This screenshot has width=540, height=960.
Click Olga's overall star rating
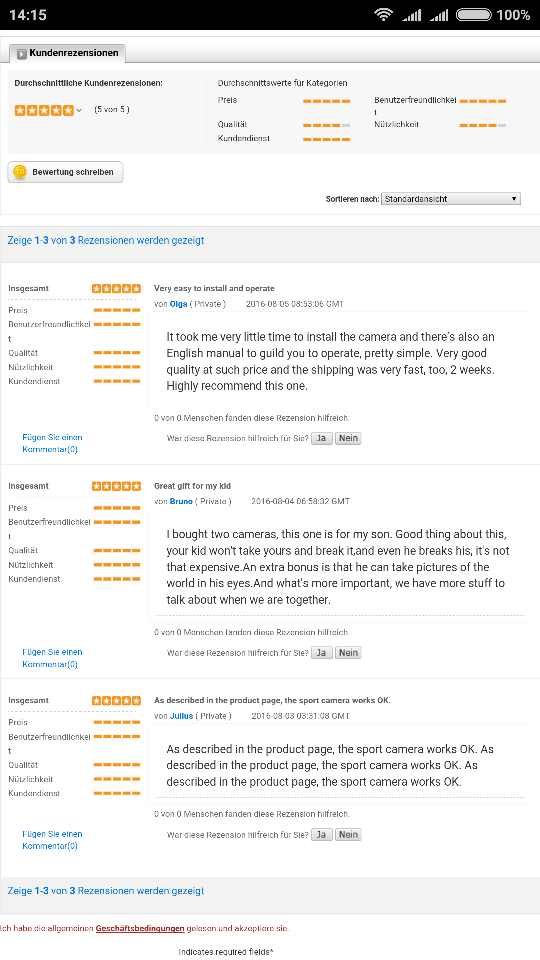[116, 288]
